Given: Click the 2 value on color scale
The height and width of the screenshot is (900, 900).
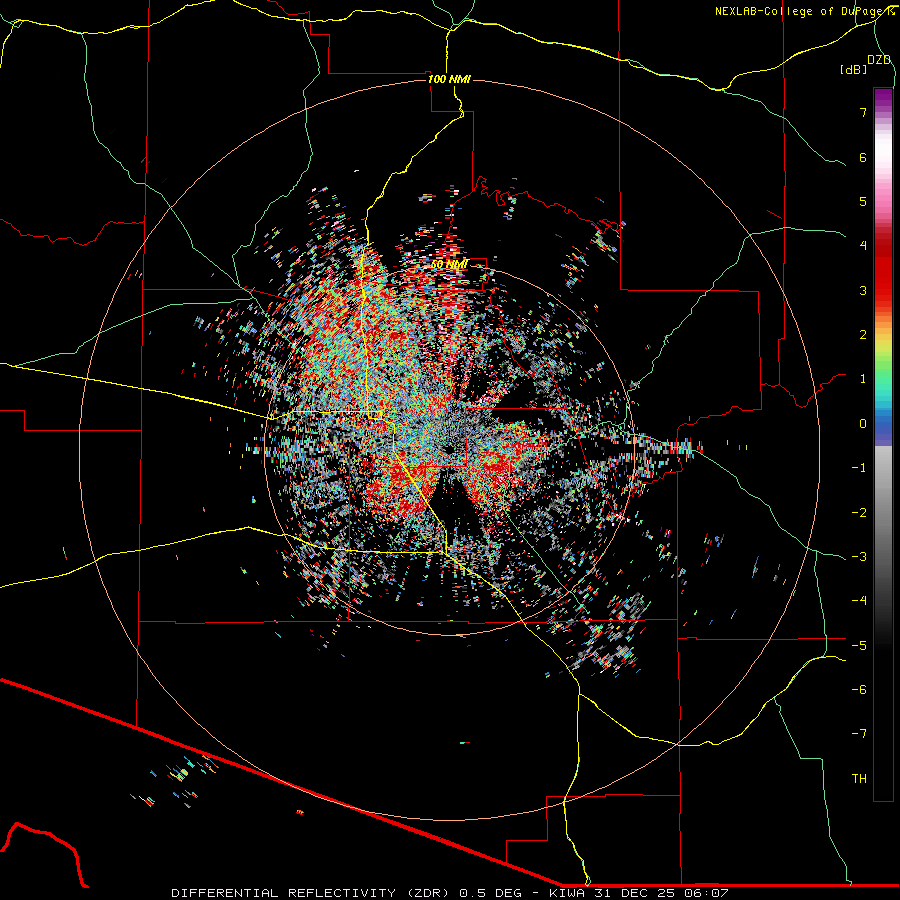Looking at the screenshot, I should coord(863,335).
